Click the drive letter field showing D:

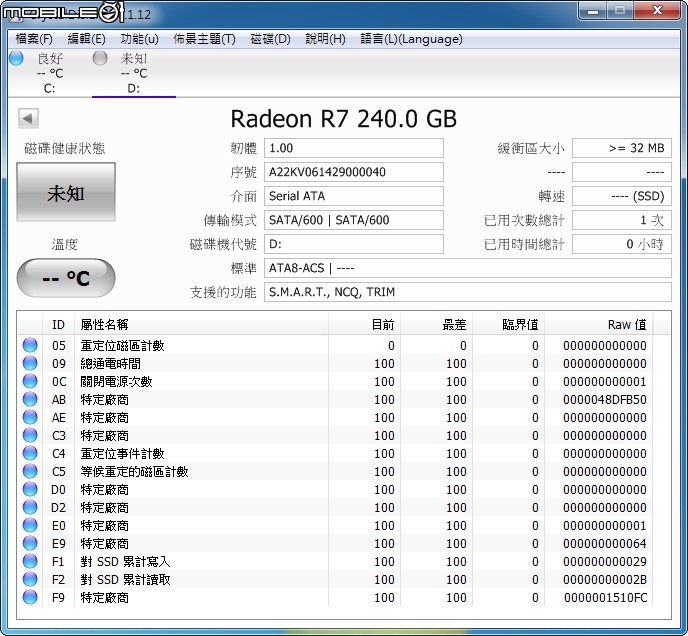[x=354, y=244]
